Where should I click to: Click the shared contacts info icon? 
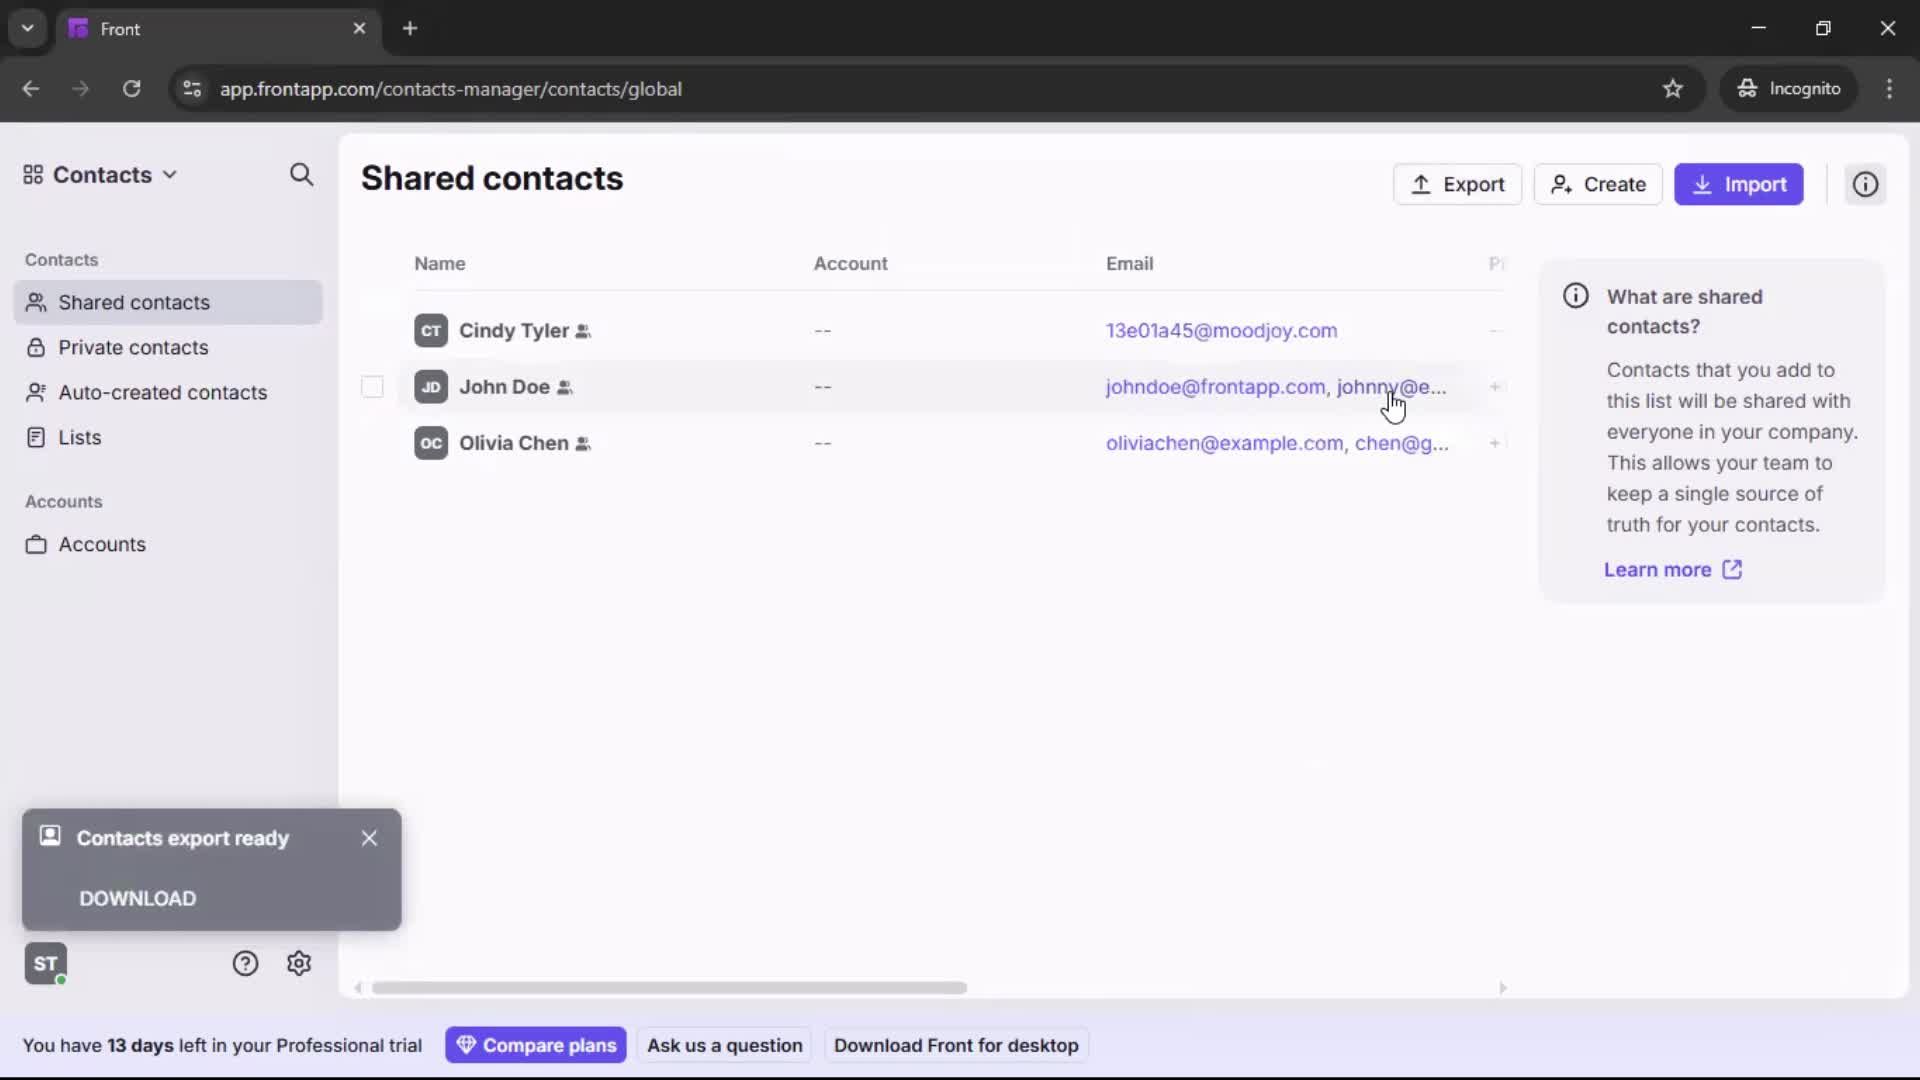[x=1866, y=184]
